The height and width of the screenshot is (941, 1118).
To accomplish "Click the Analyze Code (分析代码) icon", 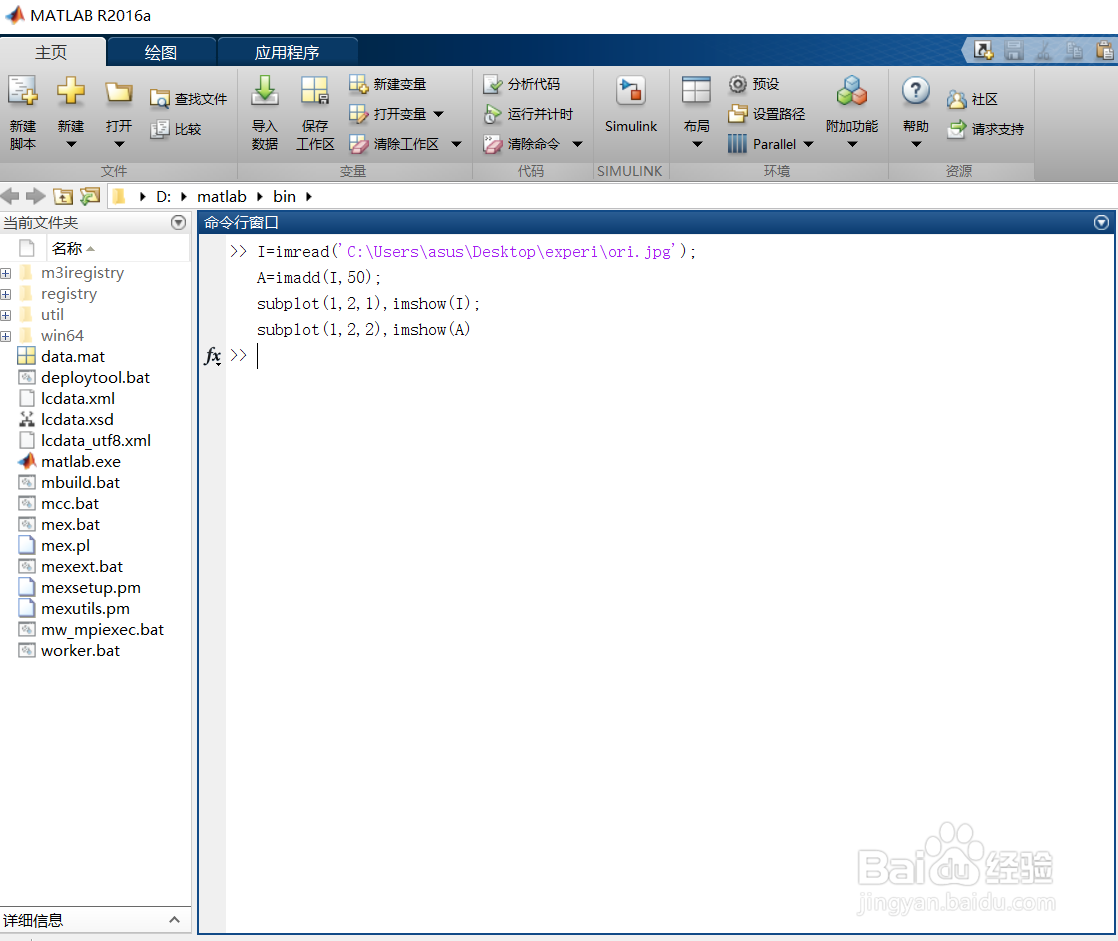I will point(493,84).
